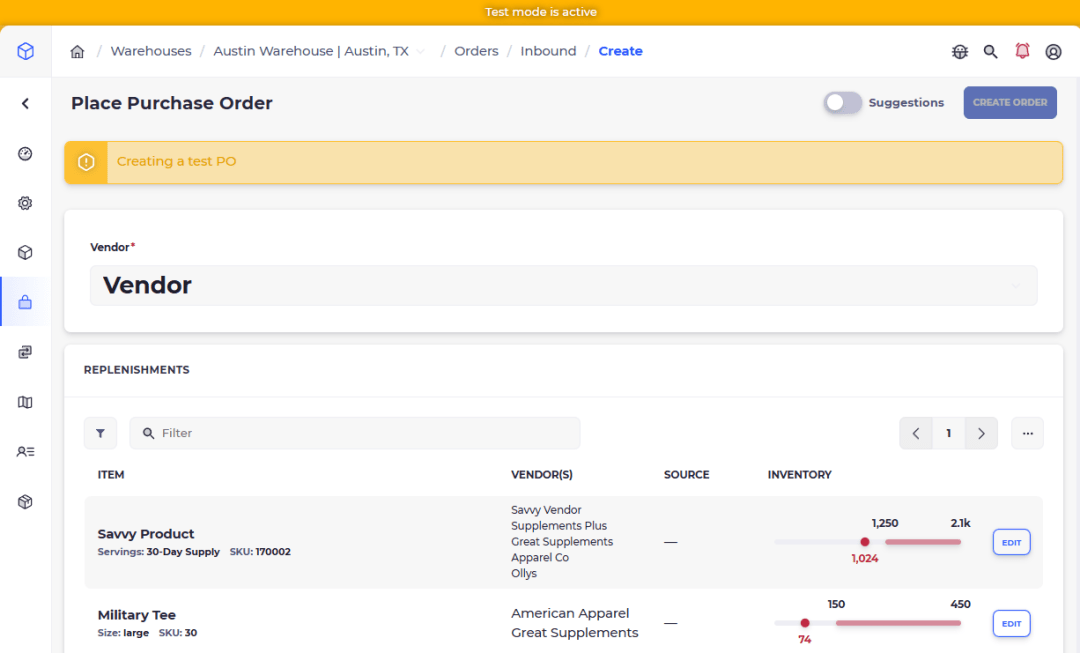
Task: Open the dashboard gauge sidebar icon
Action: [25, 154]
